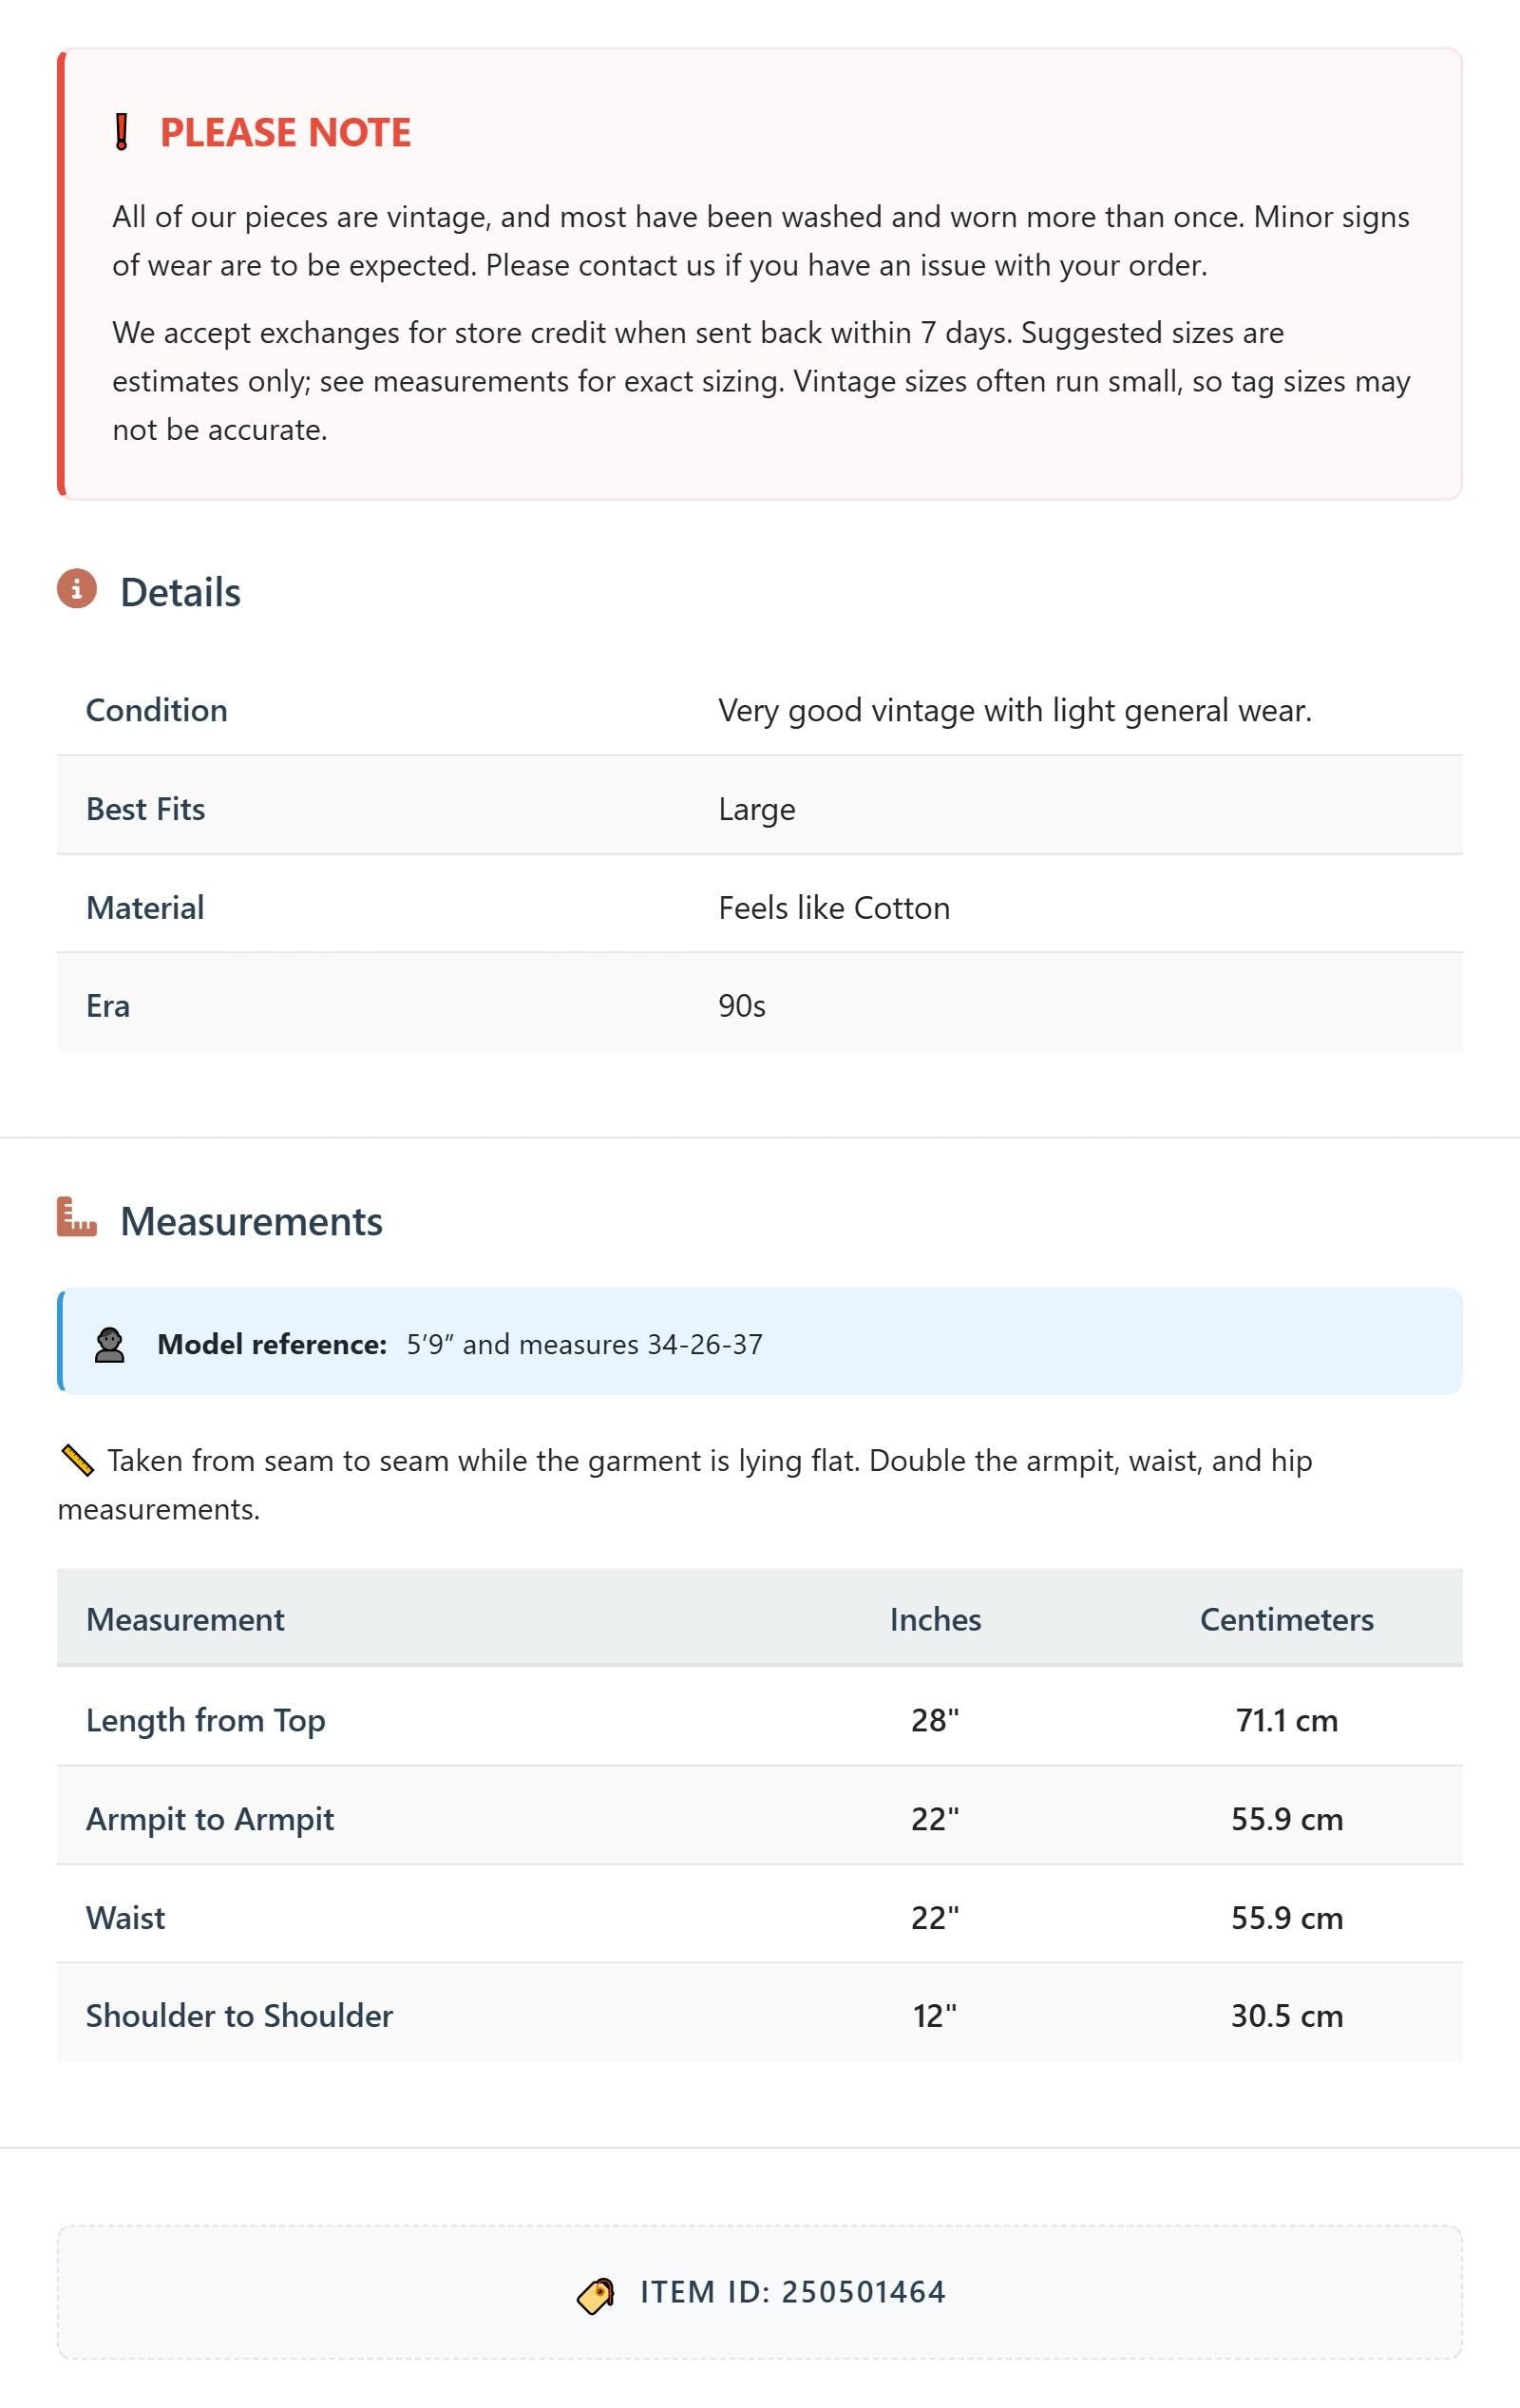Select the PLEASE NOTE heading
Screen dimensions: 1520x2408
285,132
